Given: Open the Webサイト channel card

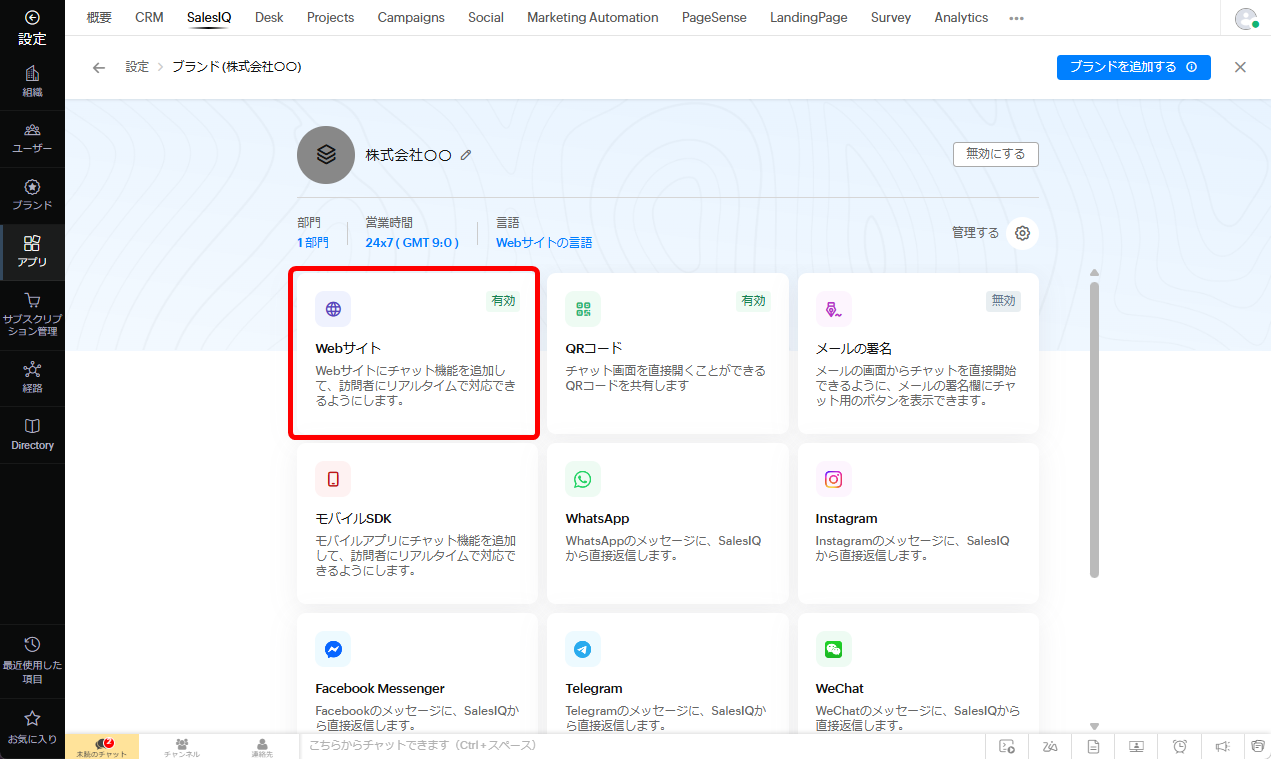Looking at the screenshot, I should pos(417,353).
